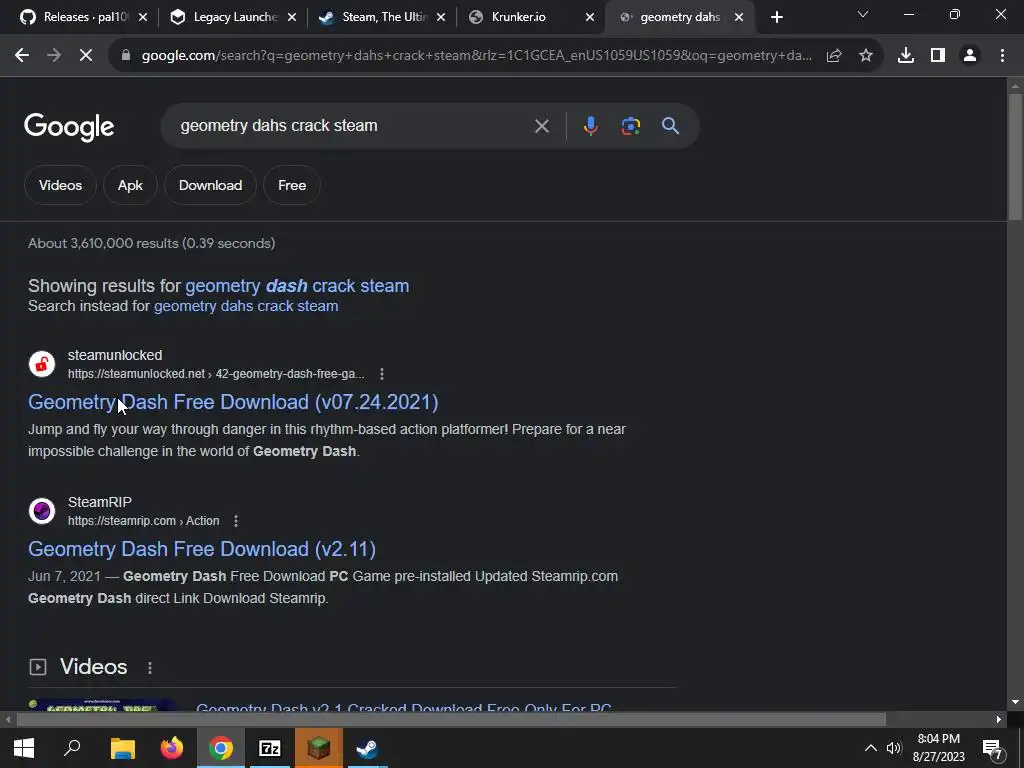Image resolution: width=1024 pixels, height=768 pixels.
Task: Open 7-Zip from the taskbar
Action: (270, 748)
